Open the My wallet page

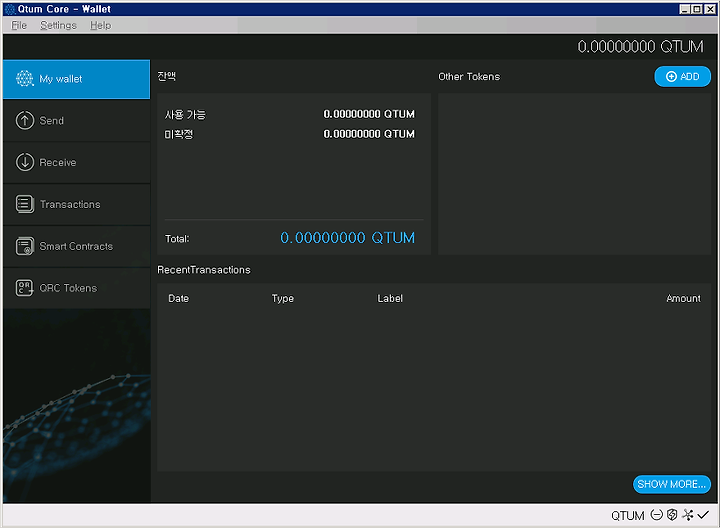point(76,79)
